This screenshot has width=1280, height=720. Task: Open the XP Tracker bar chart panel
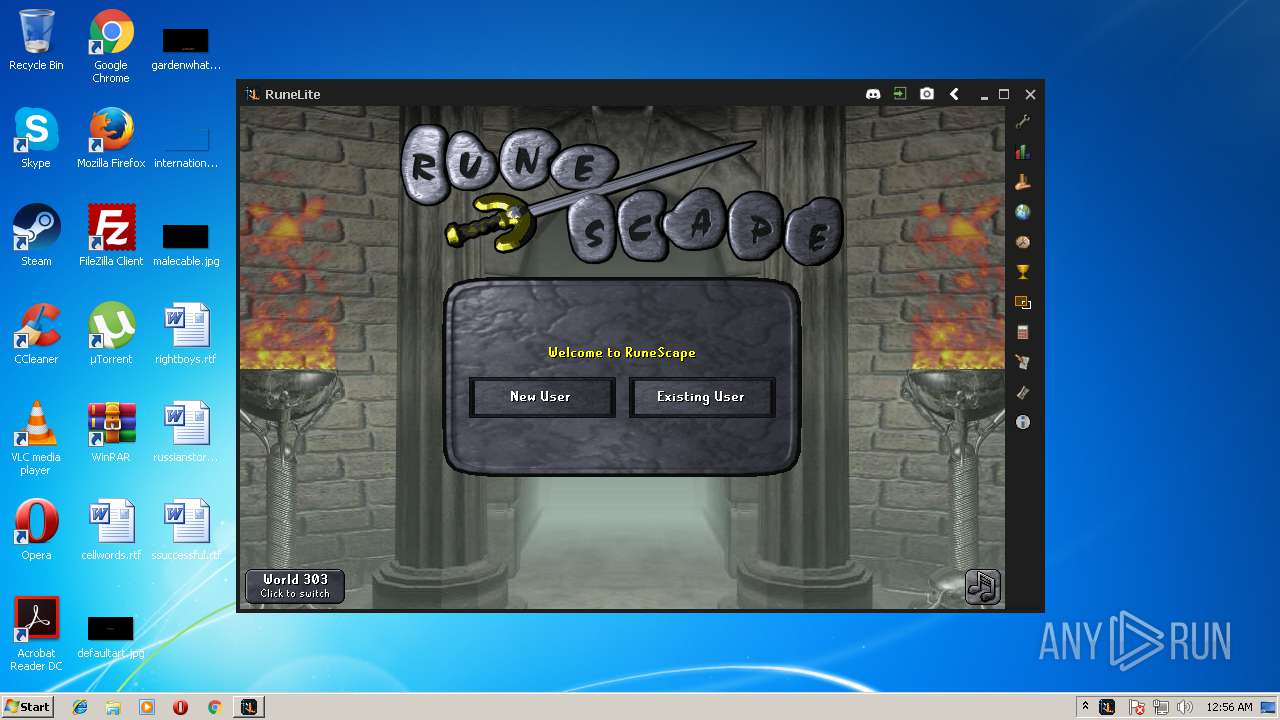coord(1022,152)
